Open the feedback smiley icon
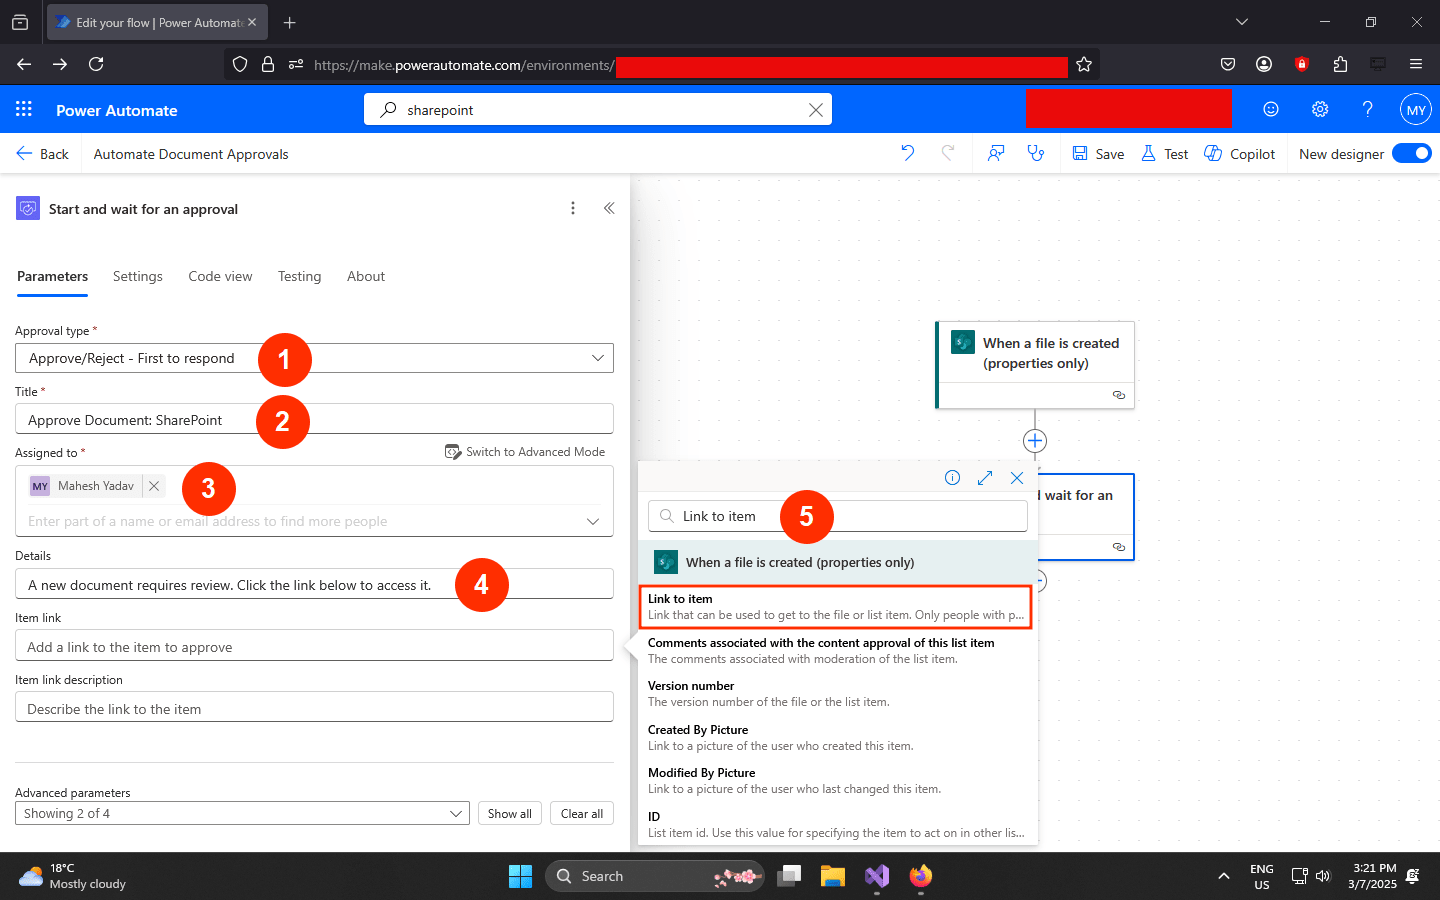 coord(1271,110)
